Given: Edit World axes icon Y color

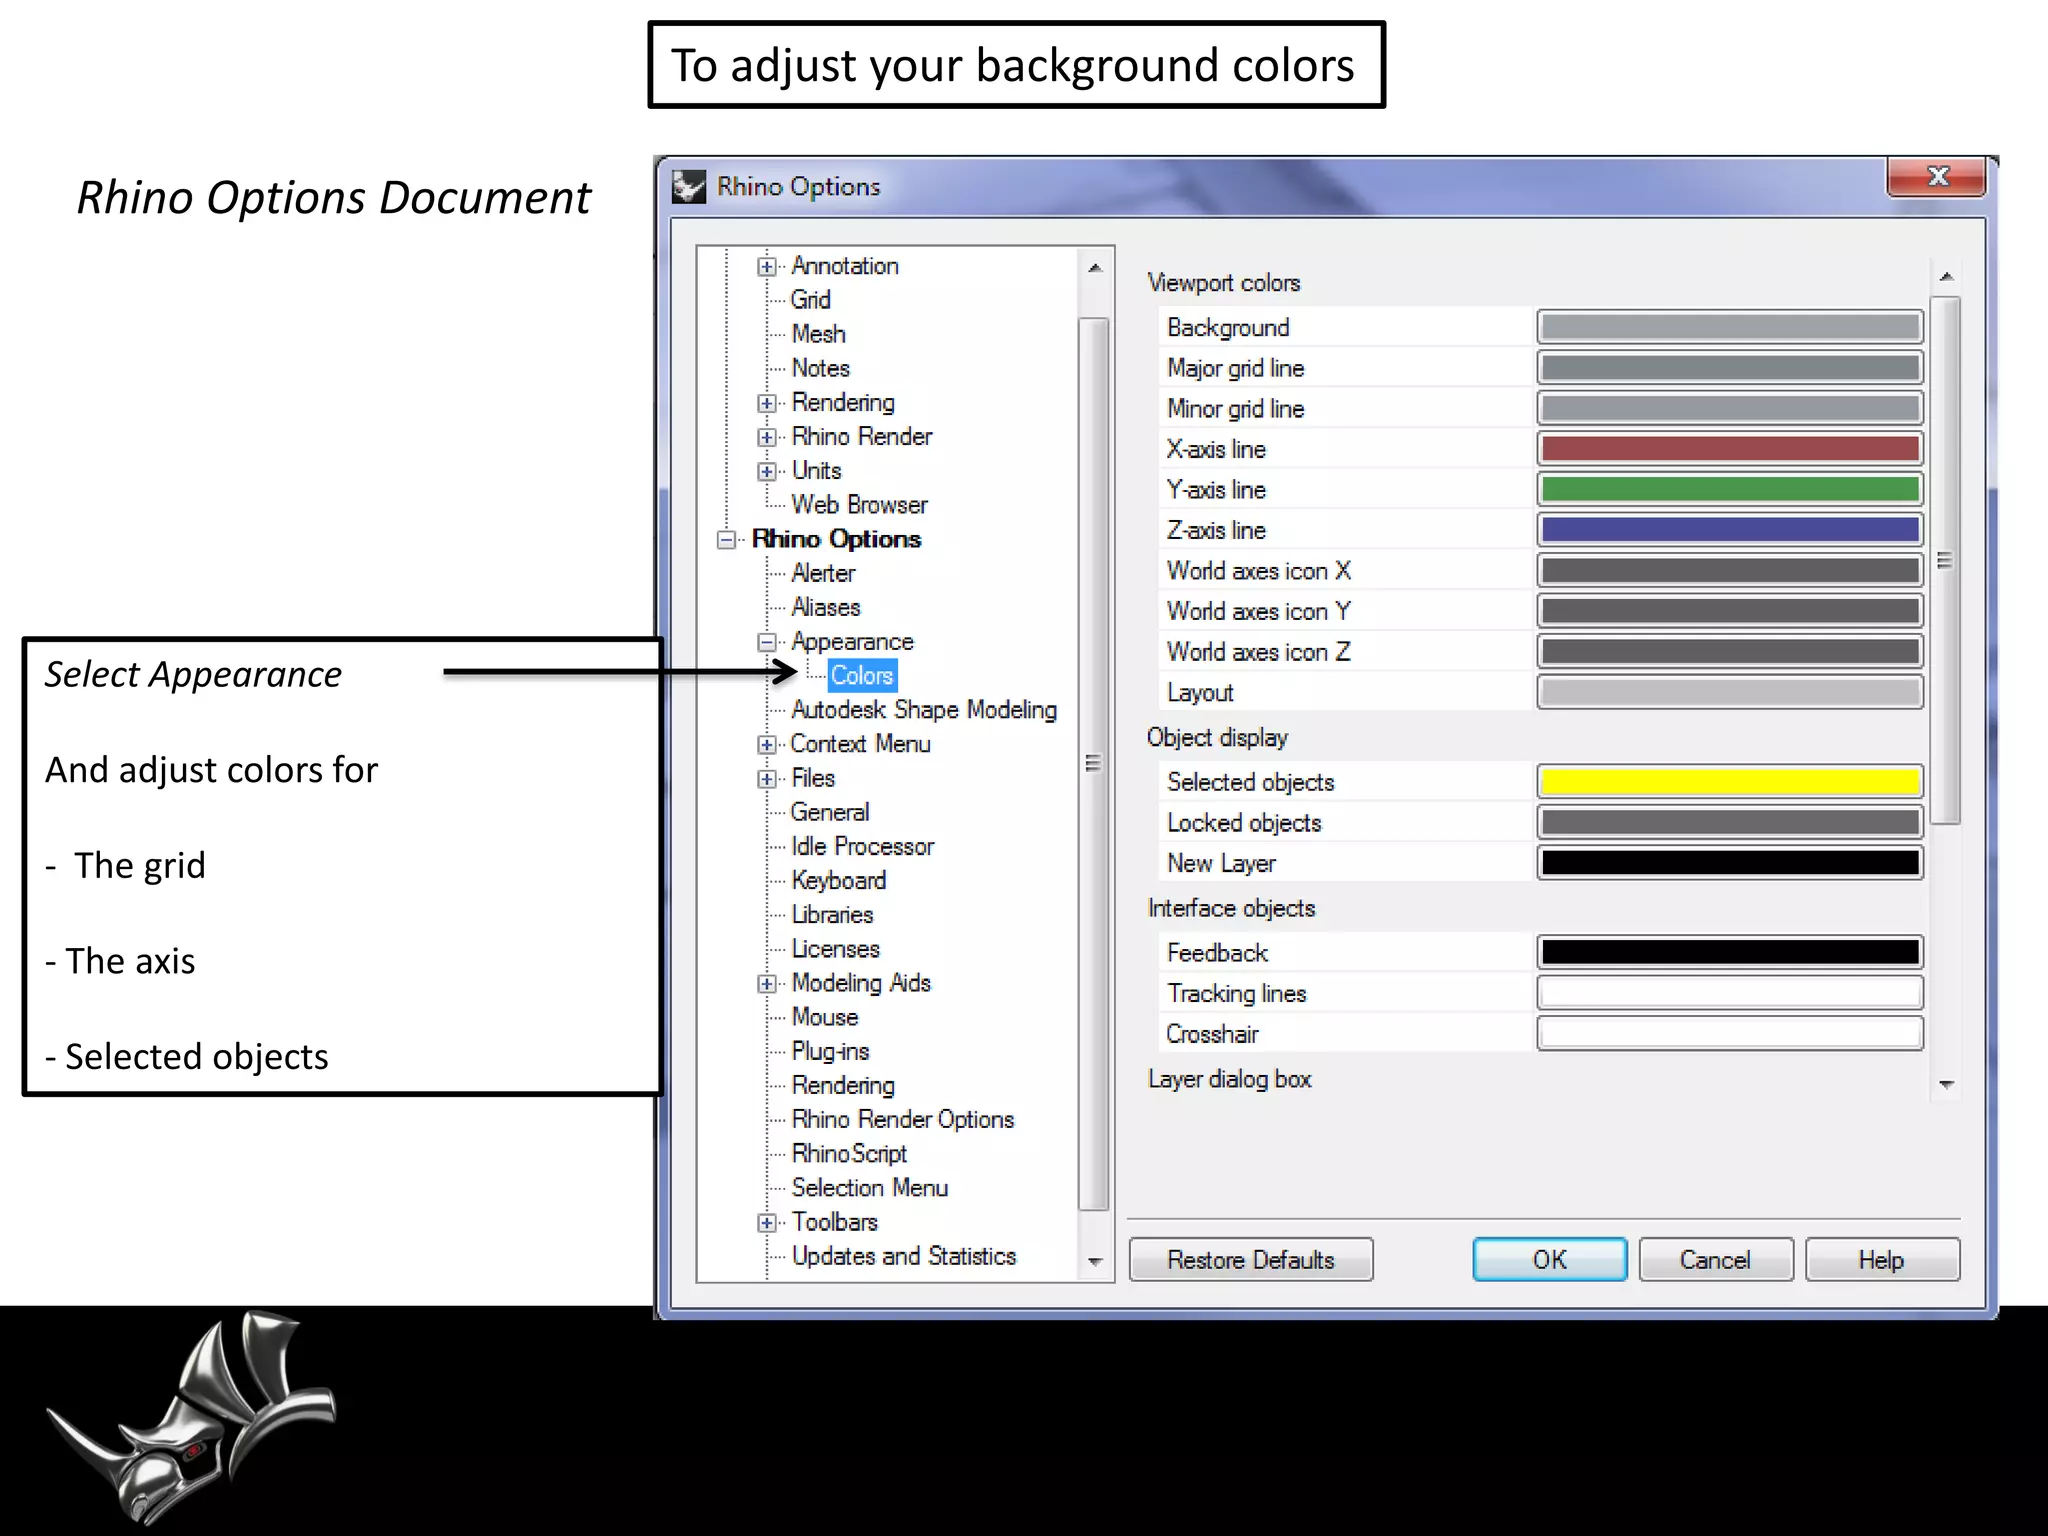Looking at the screenshot, I should (x=1730, y=611).
